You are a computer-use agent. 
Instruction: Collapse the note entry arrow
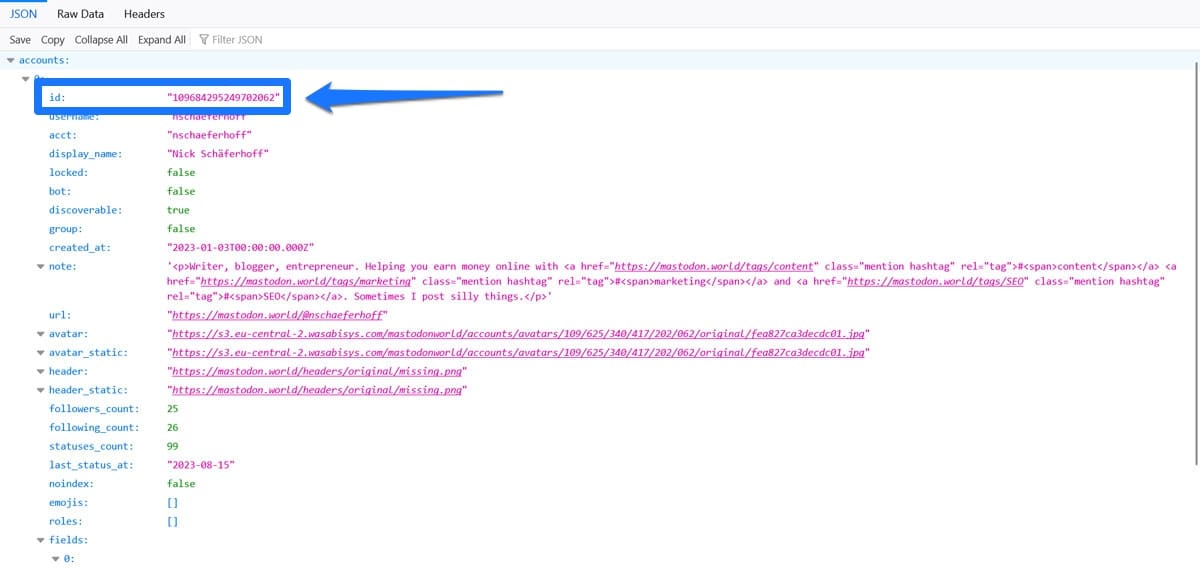coord(40,267)
